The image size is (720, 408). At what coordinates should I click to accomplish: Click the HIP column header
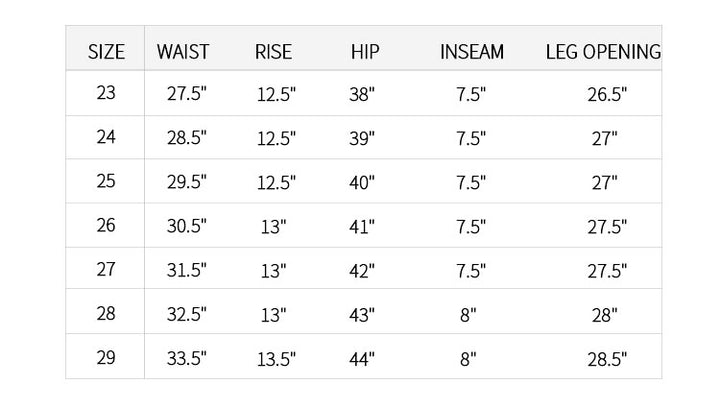(x=365, y=52)
